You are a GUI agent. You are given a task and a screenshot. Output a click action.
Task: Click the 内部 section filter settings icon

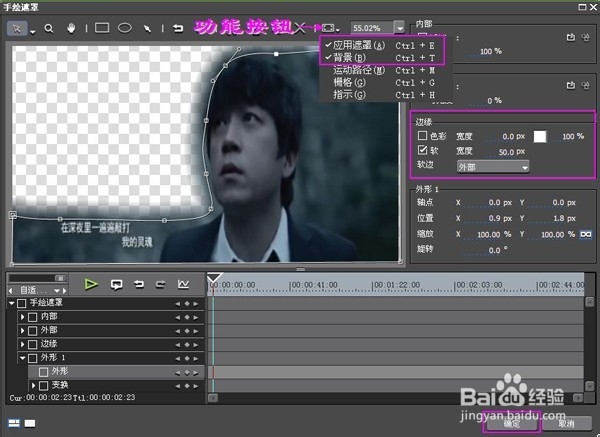[x=585, y=37]
